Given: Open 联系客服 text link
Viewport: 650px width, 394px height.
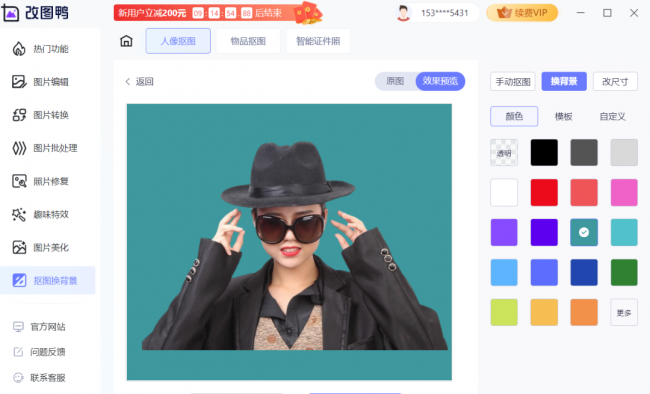Looking at the screenshot, I should (48, 377).
